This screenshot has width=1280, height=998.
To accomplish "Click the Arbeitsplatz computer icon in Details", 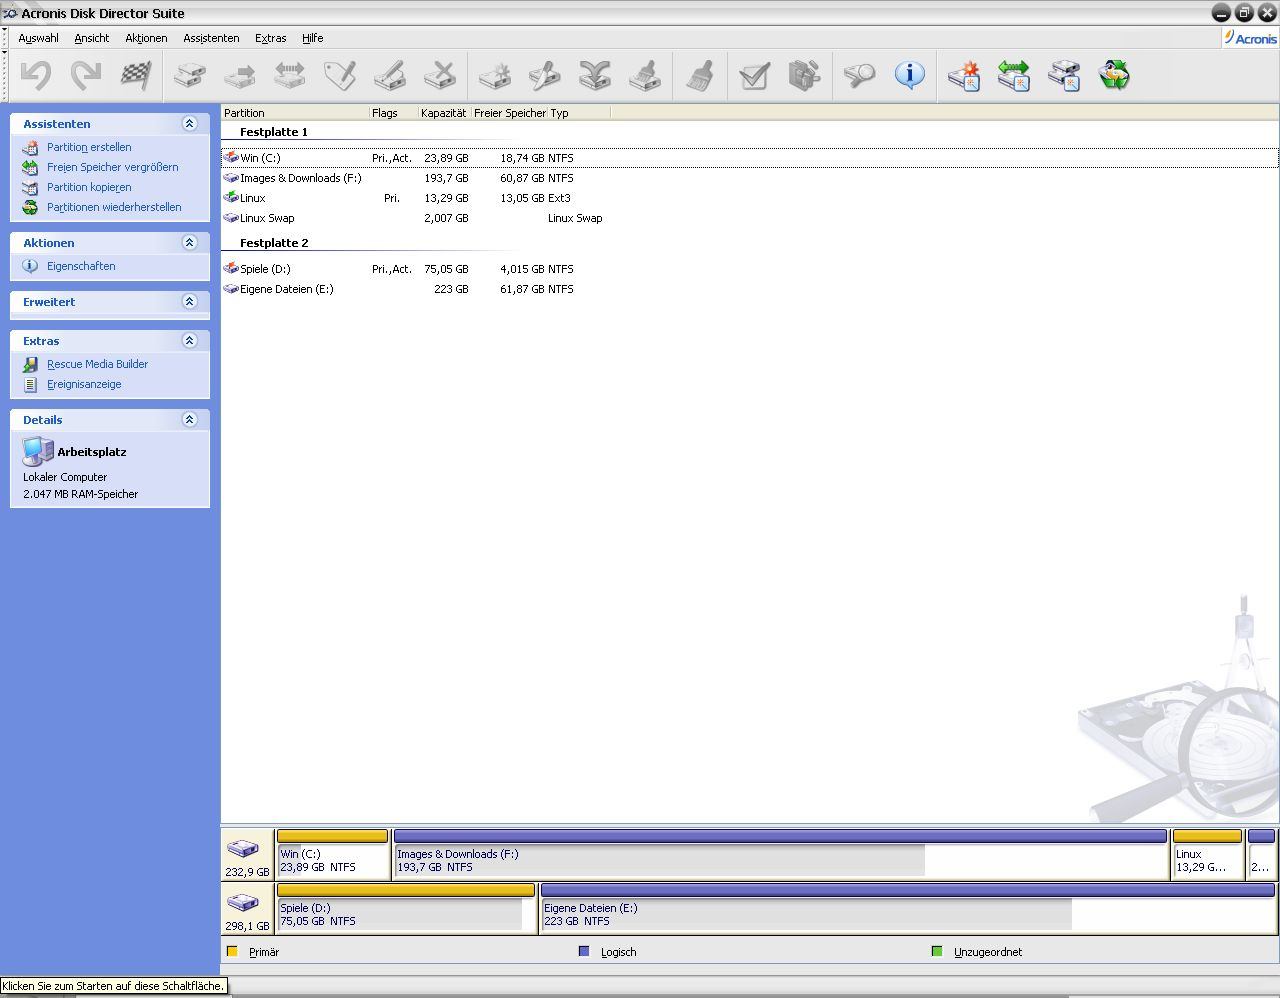I will tap(38, 452).
